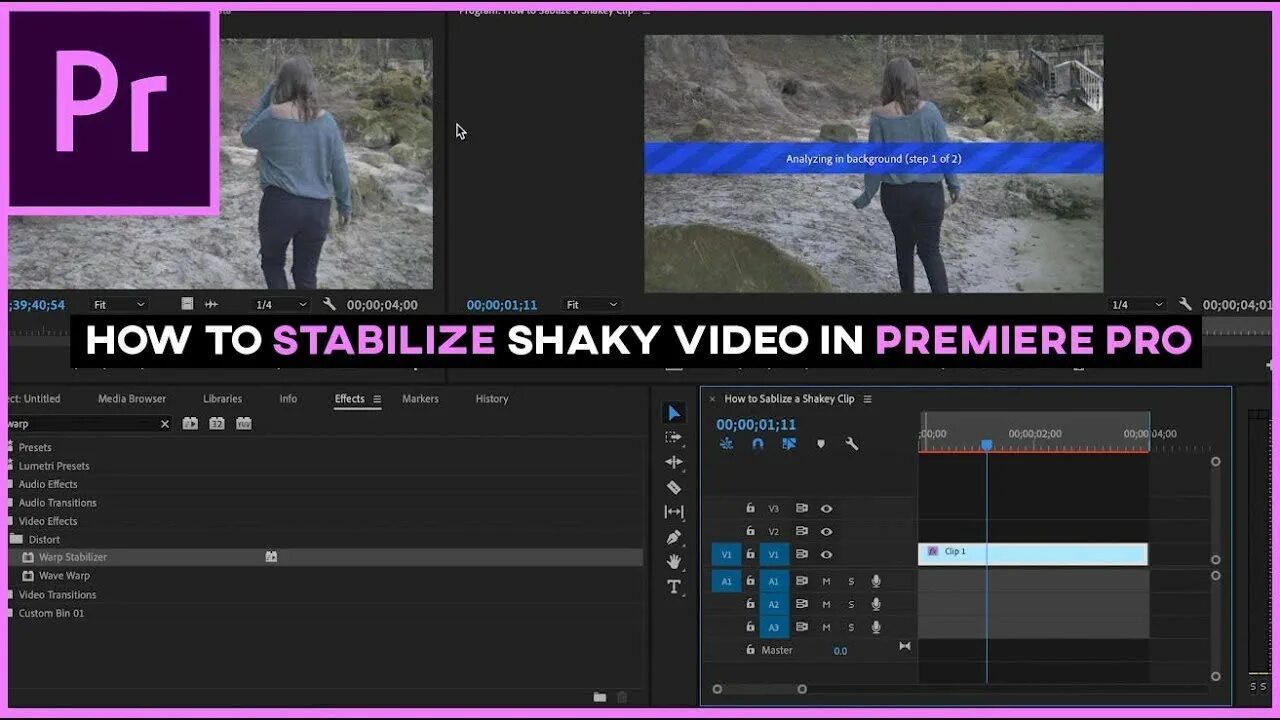Open program monitor 1/4 resolution dropdown
Screen dimensions: 1280x720
(x=1137, y=305)
